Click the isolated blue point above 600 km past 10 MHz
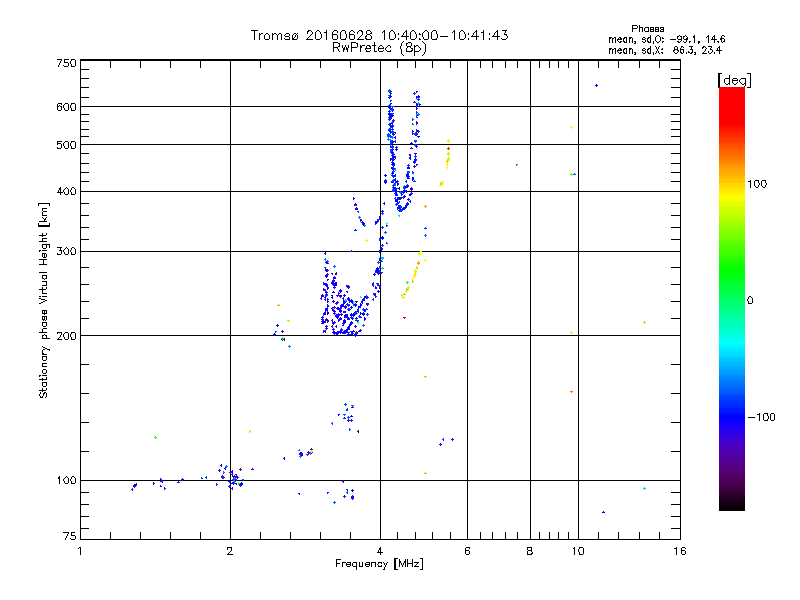 click(x=596, y=86)
